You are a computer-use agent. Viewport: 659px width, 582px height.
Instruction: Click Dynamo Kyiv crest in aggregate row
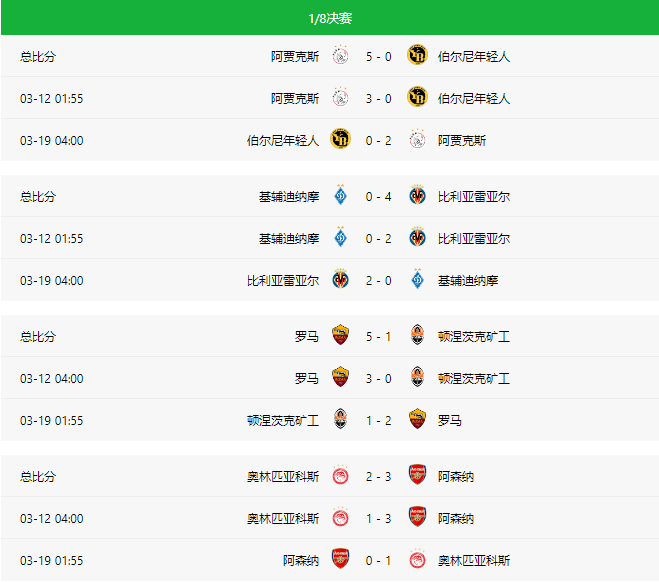click(x=340, y=195)
